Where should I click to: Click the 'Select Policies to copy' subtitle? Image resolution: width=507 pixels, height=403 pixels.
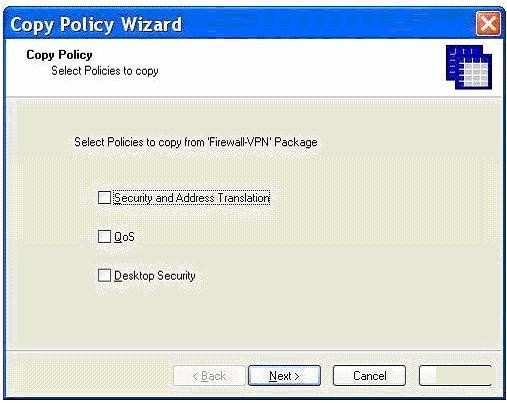105,71
